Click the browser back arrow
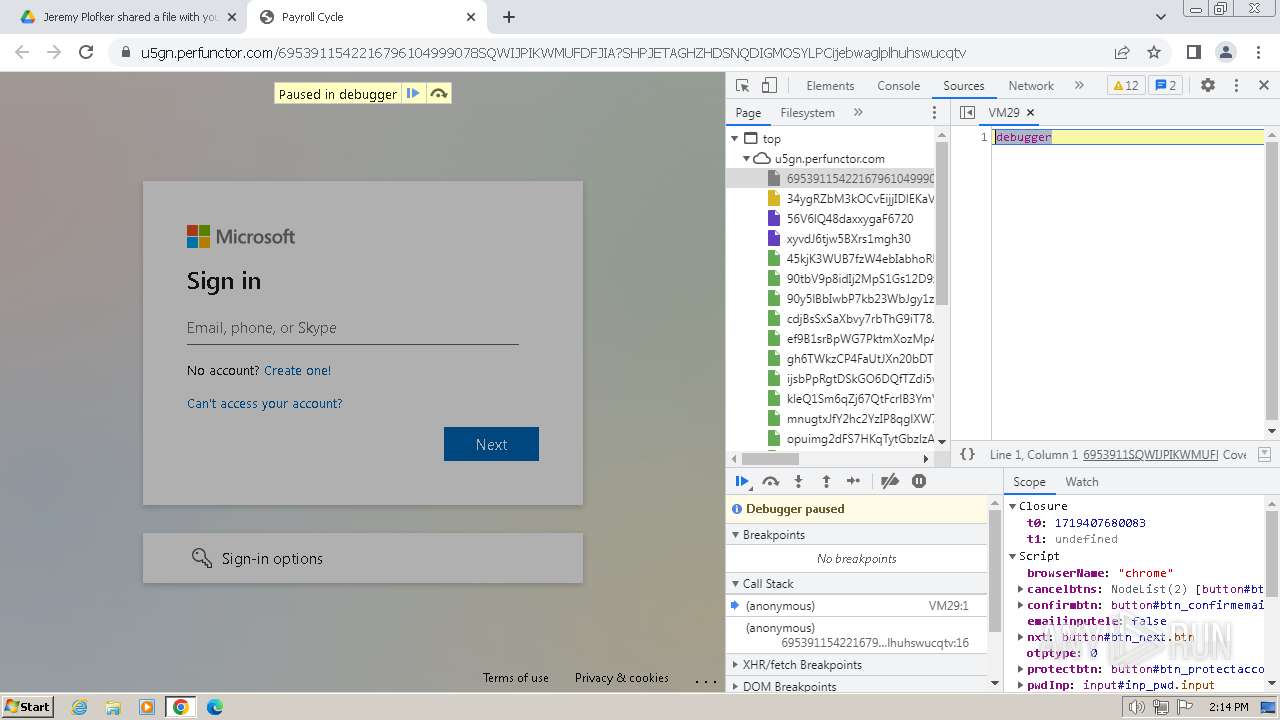Screen dimensions: 1280x720 22,52
